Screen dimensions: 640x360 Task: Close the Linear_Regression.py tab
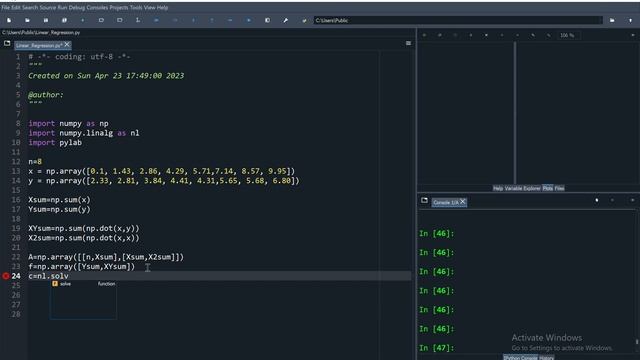pyautogui.click(x=67, y=44)
